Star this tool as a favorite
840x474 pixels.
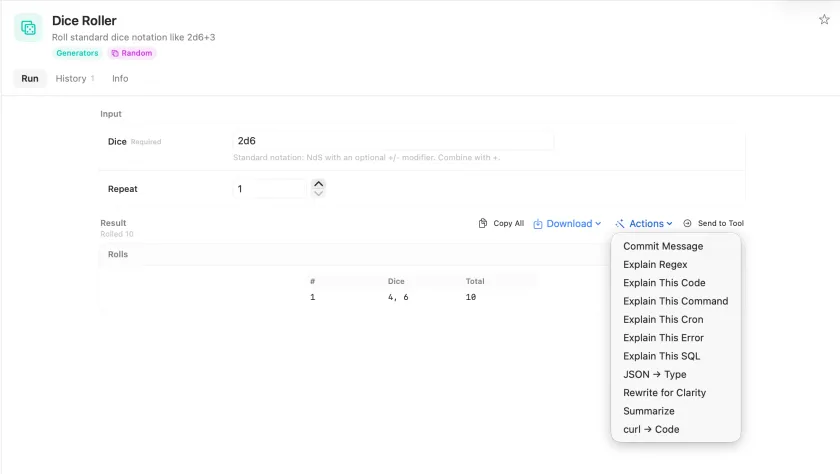click(x=824, y=20)
